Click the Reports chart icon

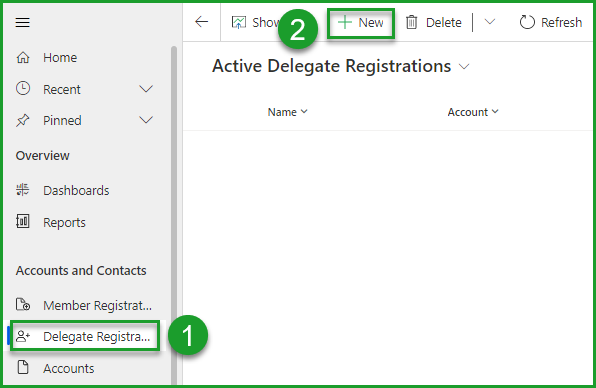[23, 221]
